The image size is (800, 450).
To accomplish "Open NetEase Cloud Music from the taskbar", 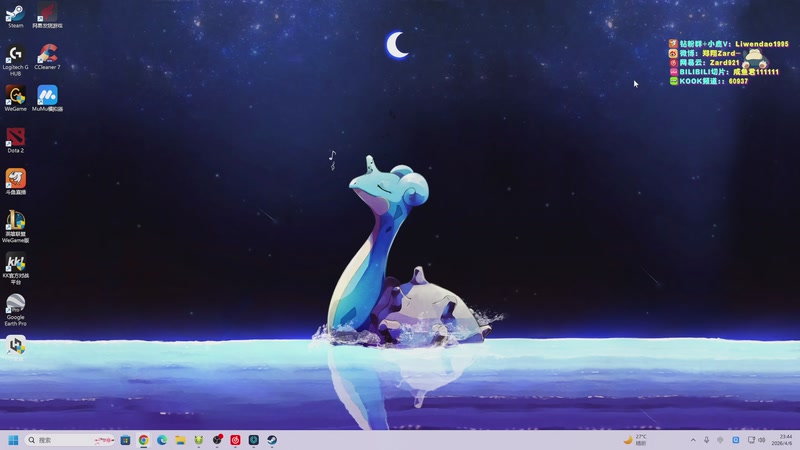I will tap(235, 440).
